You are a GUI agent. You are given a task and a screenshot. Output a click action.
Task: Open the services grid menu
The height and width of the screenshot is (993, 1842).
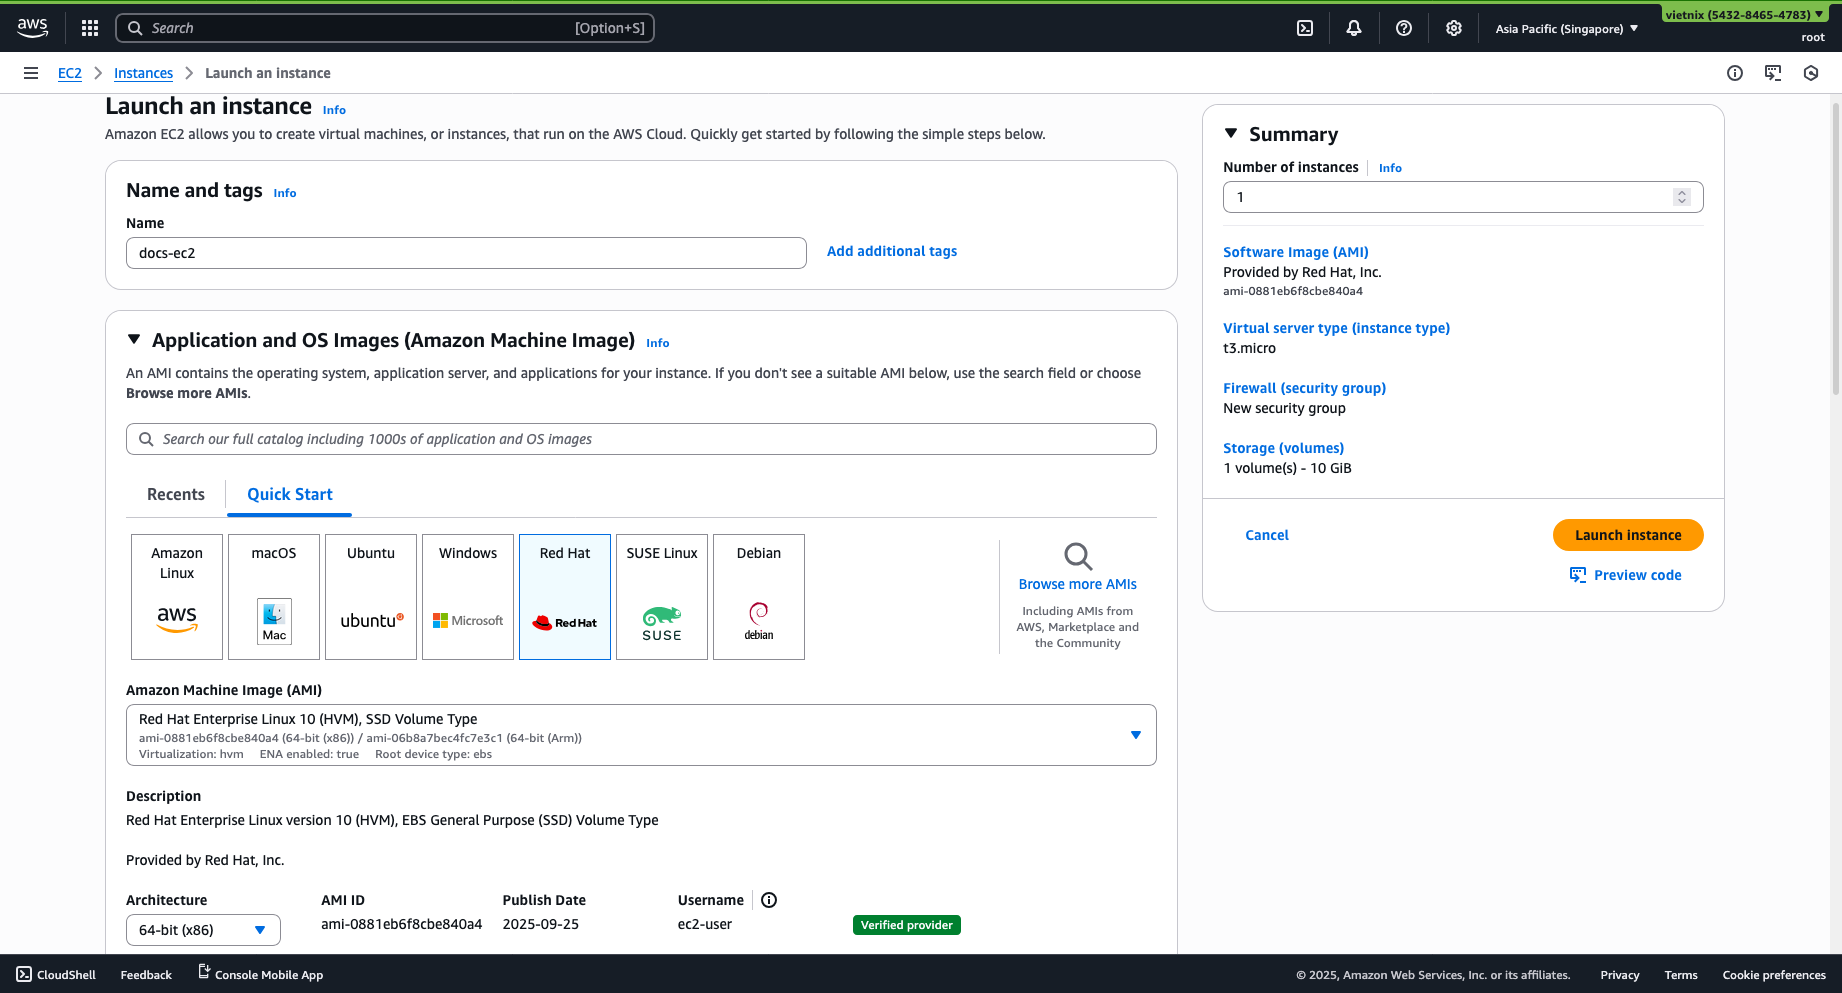click(90, 28)
